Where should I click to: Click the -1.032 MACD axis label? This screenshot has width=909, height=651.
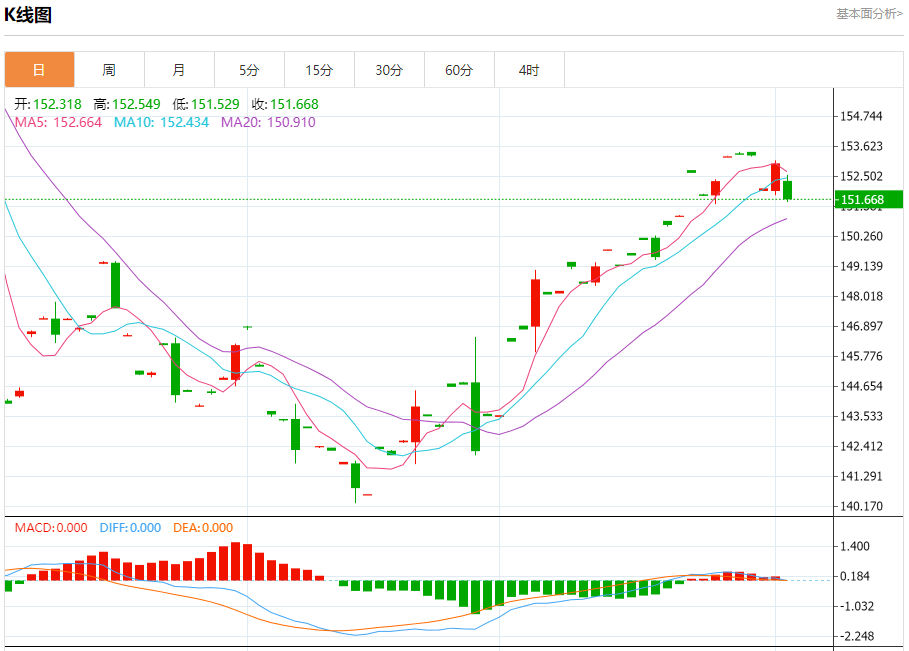(x=857, y=606)
